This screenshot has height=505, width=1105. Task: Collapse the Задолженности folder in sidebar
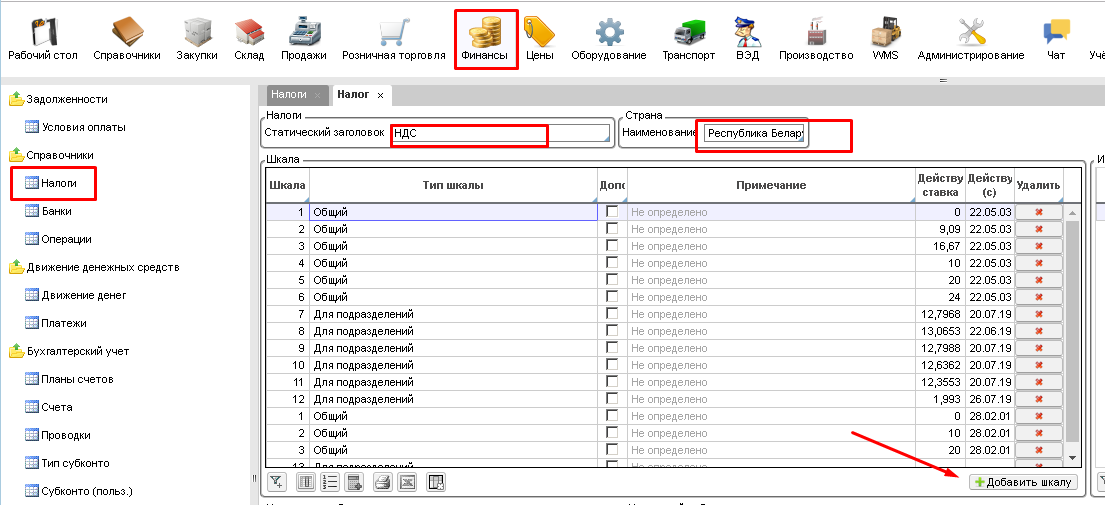click(16, 99)
